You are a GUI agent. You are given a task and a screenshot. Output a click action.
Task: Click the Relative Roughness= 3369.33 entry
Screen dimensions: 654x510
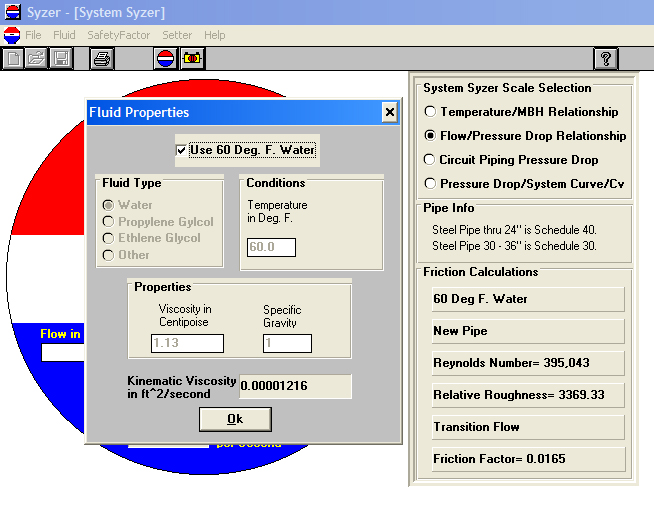[x=528, y=395]
